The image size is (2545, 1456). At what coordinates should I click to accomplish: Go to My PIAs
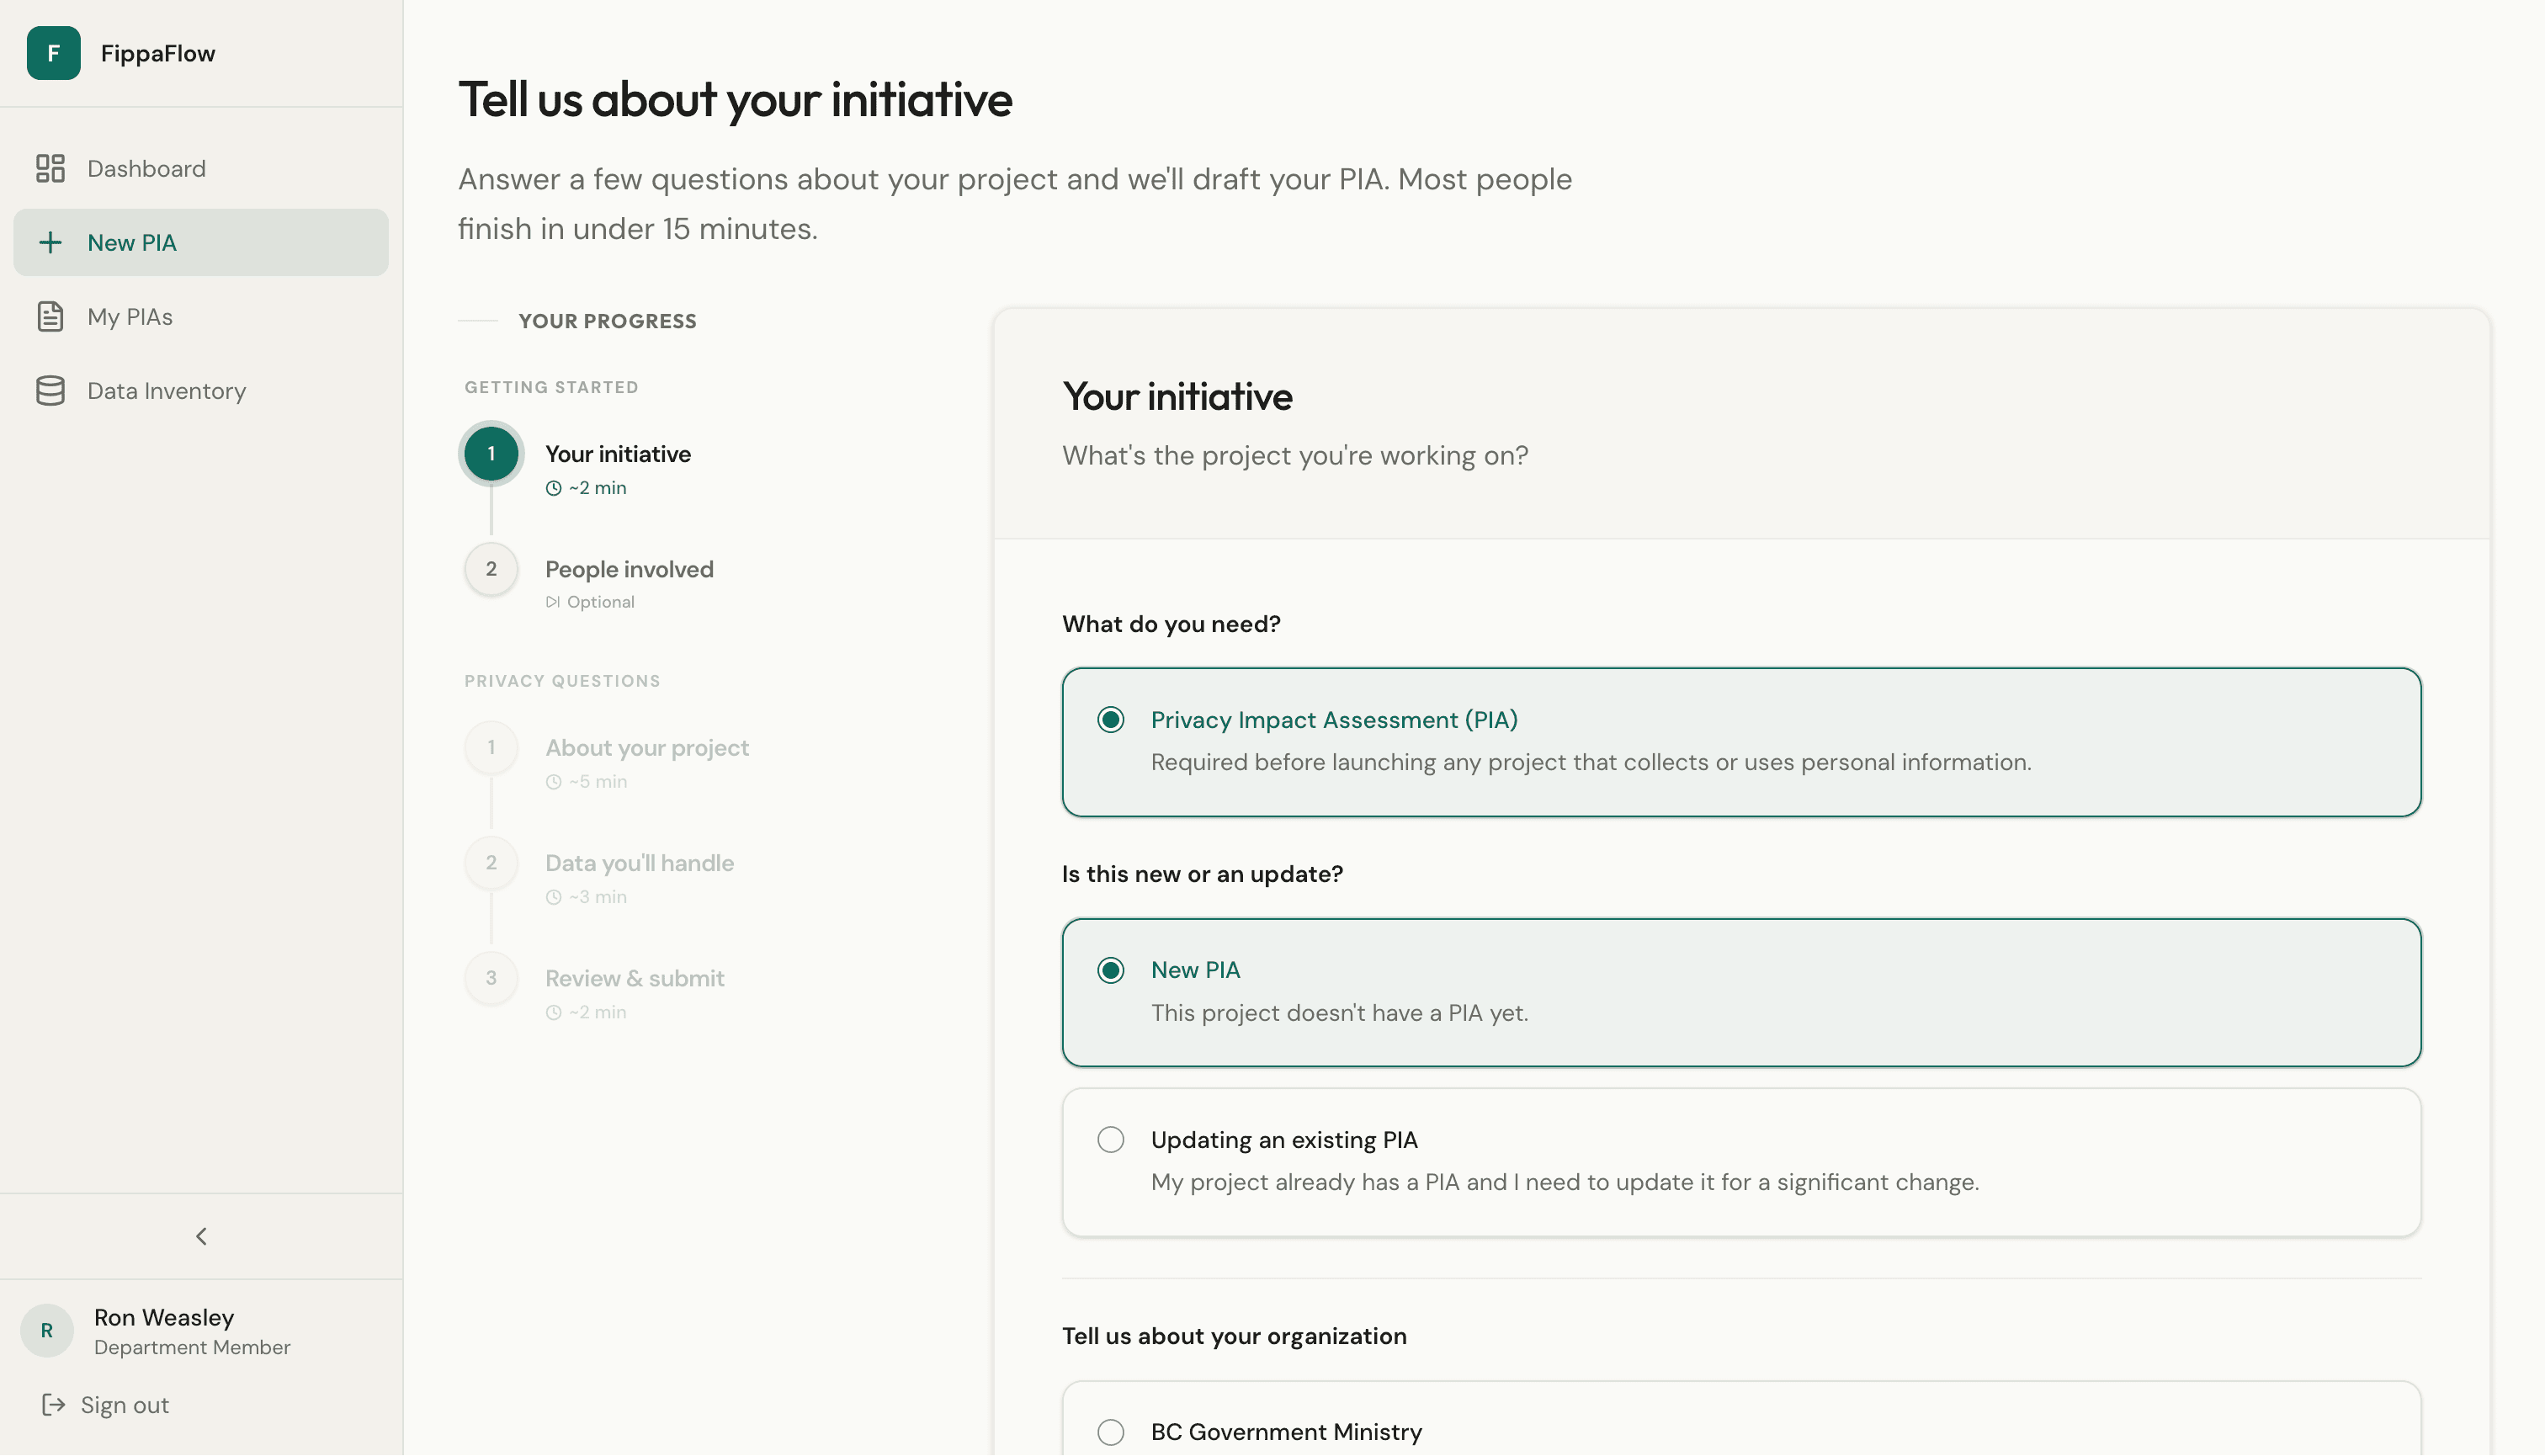(201, 316)
